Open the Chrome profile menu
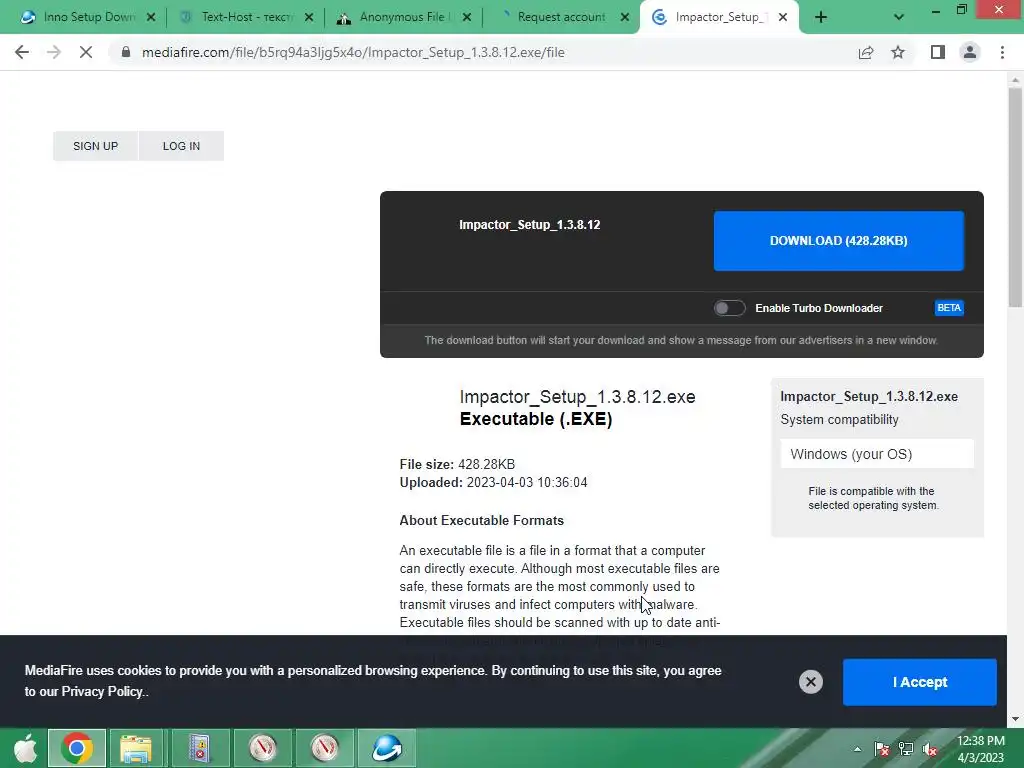Image resolution: width=1024 pixels, height=768 pixels. (970, 52)
